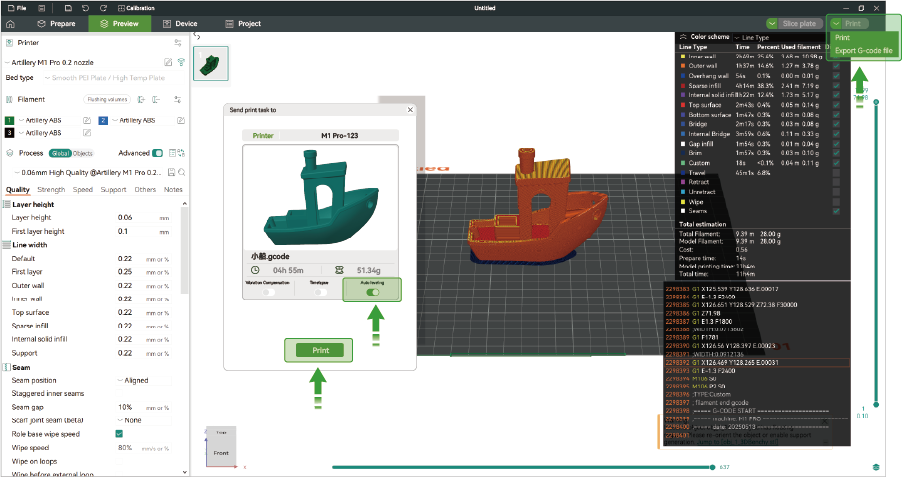Show Travel lines in legend
903x477 pixels.
[836, 173]
